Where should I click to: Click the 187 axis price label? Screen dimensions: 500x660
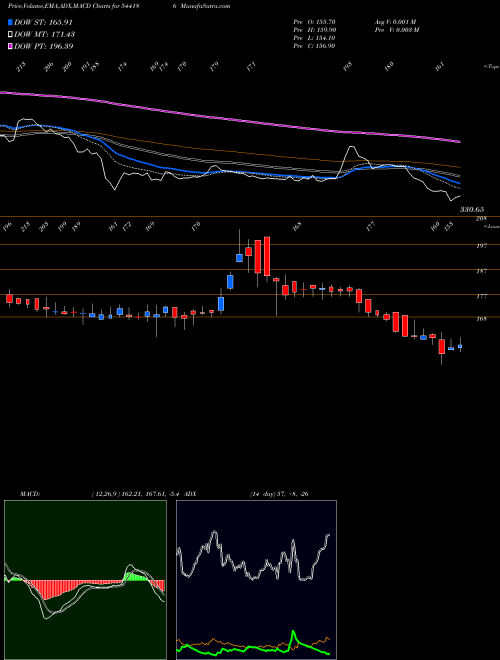pyautogui.click(x=481, y=271)
